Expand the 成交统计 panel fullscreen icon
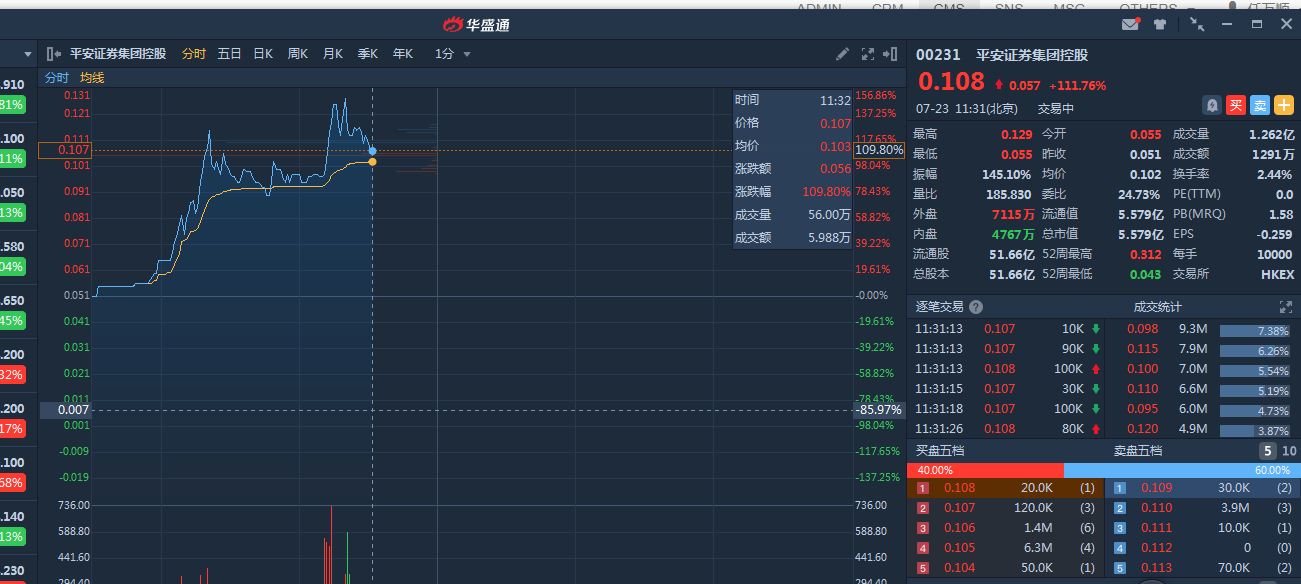The image size is (1301, 584). pyautogui.click(x=1286, y=307)
